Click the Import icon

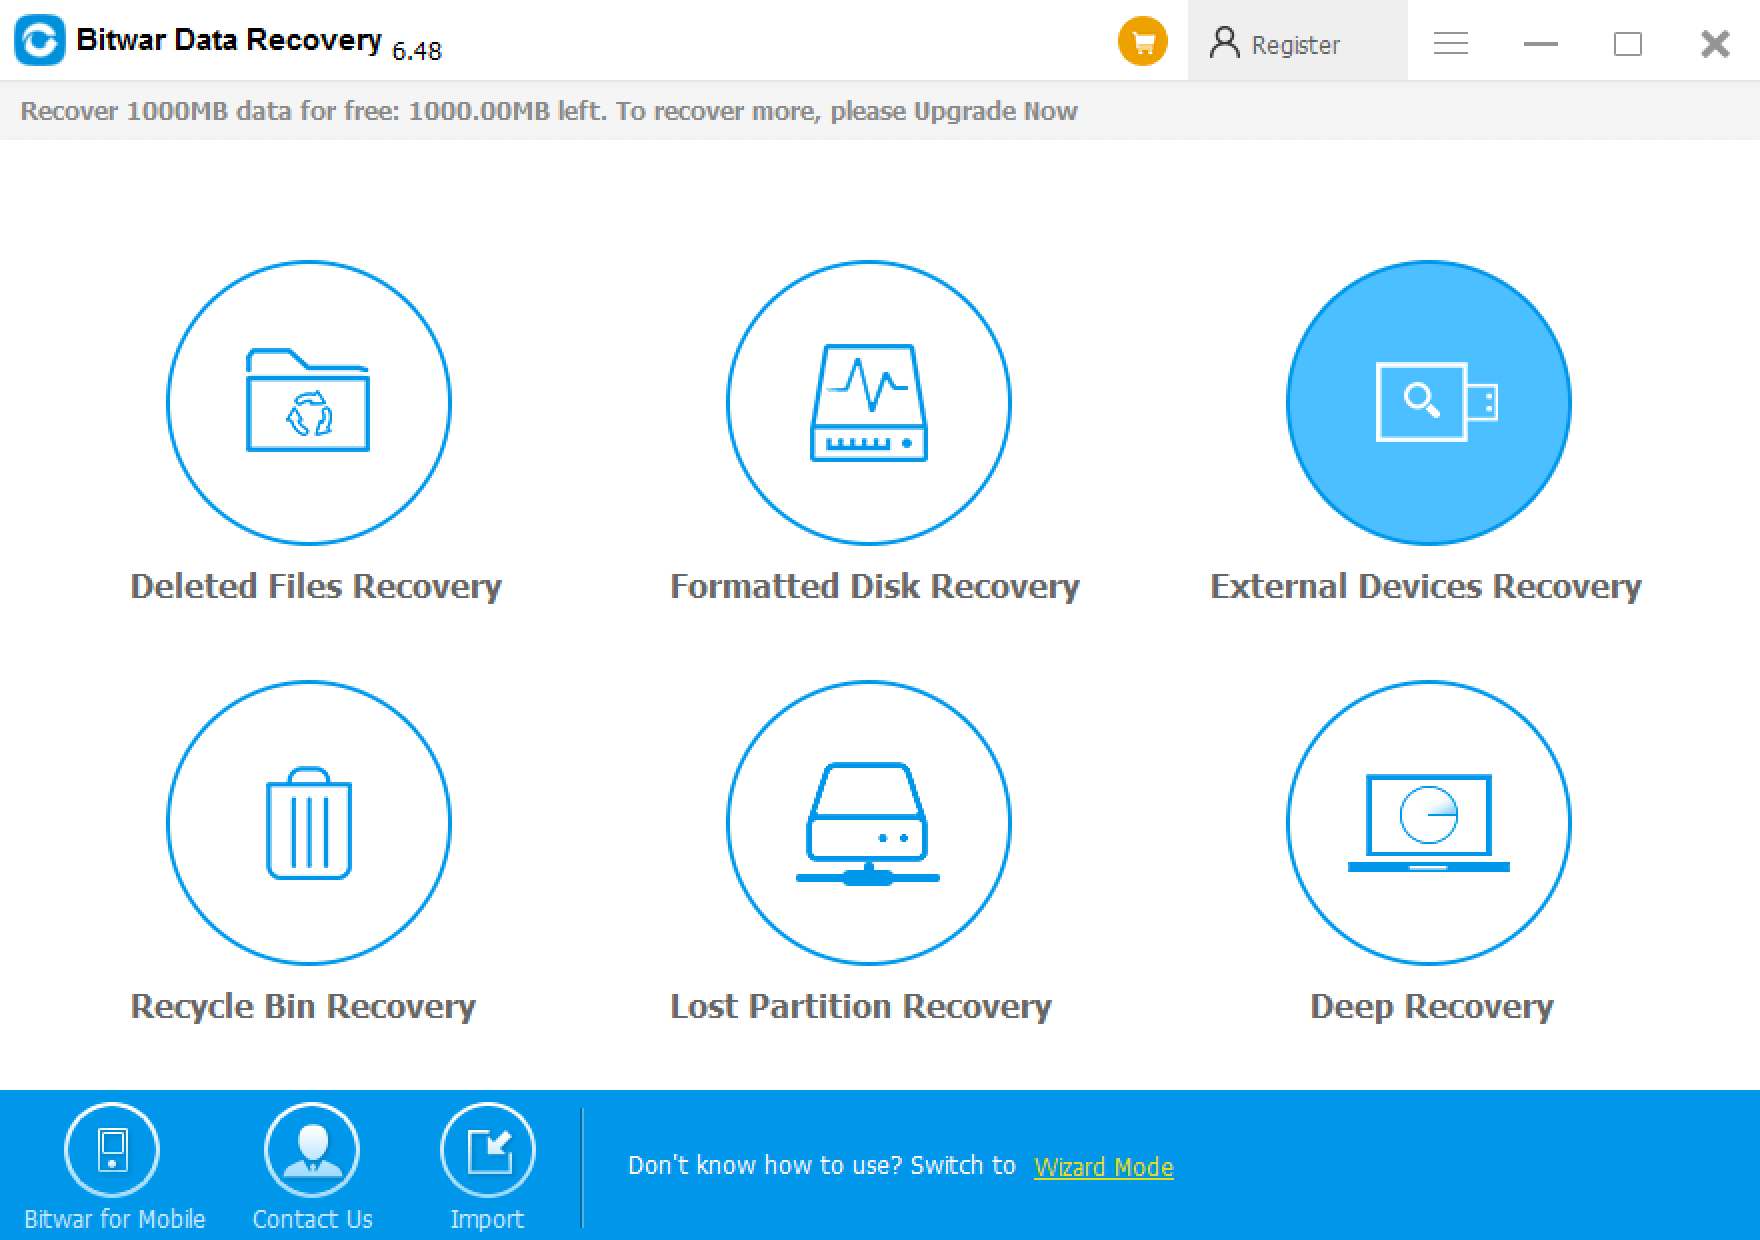point(487,1150)
